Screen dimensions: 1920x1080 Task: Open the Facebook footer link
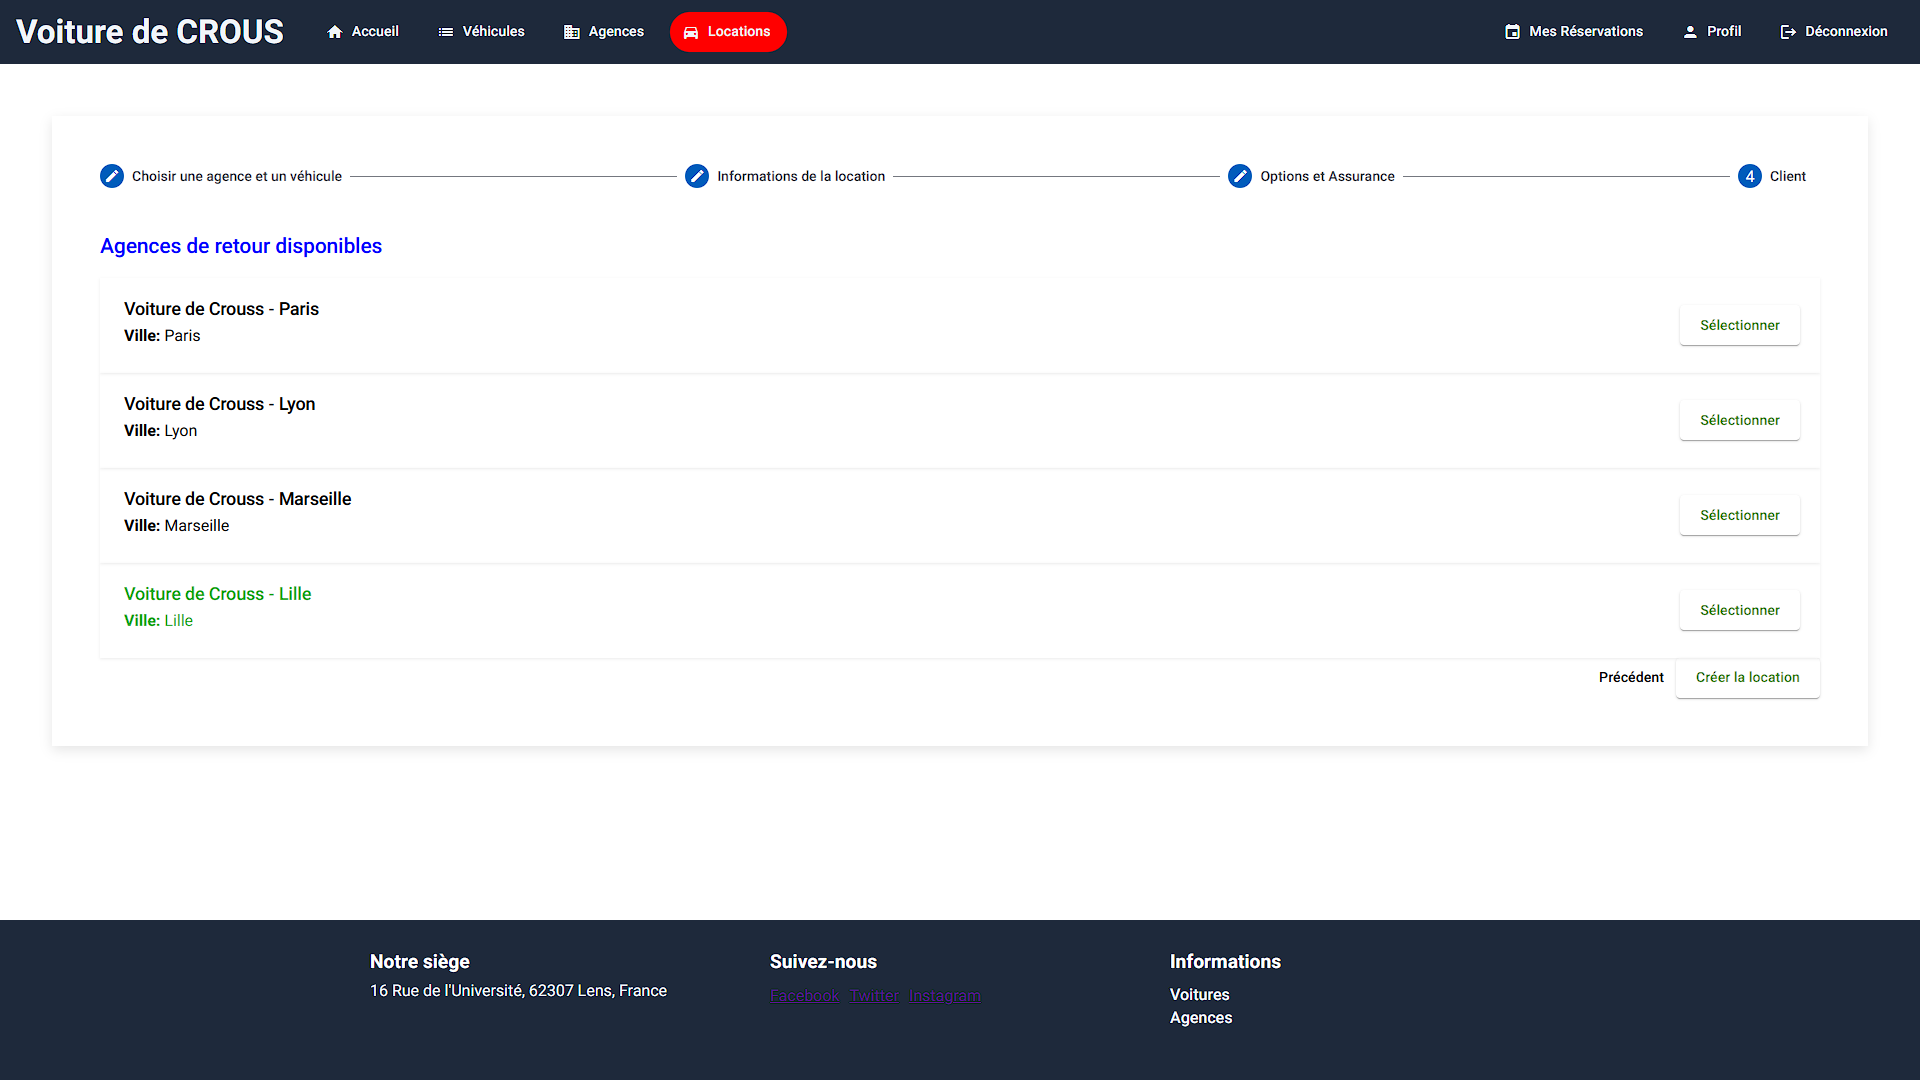[805, 996]
